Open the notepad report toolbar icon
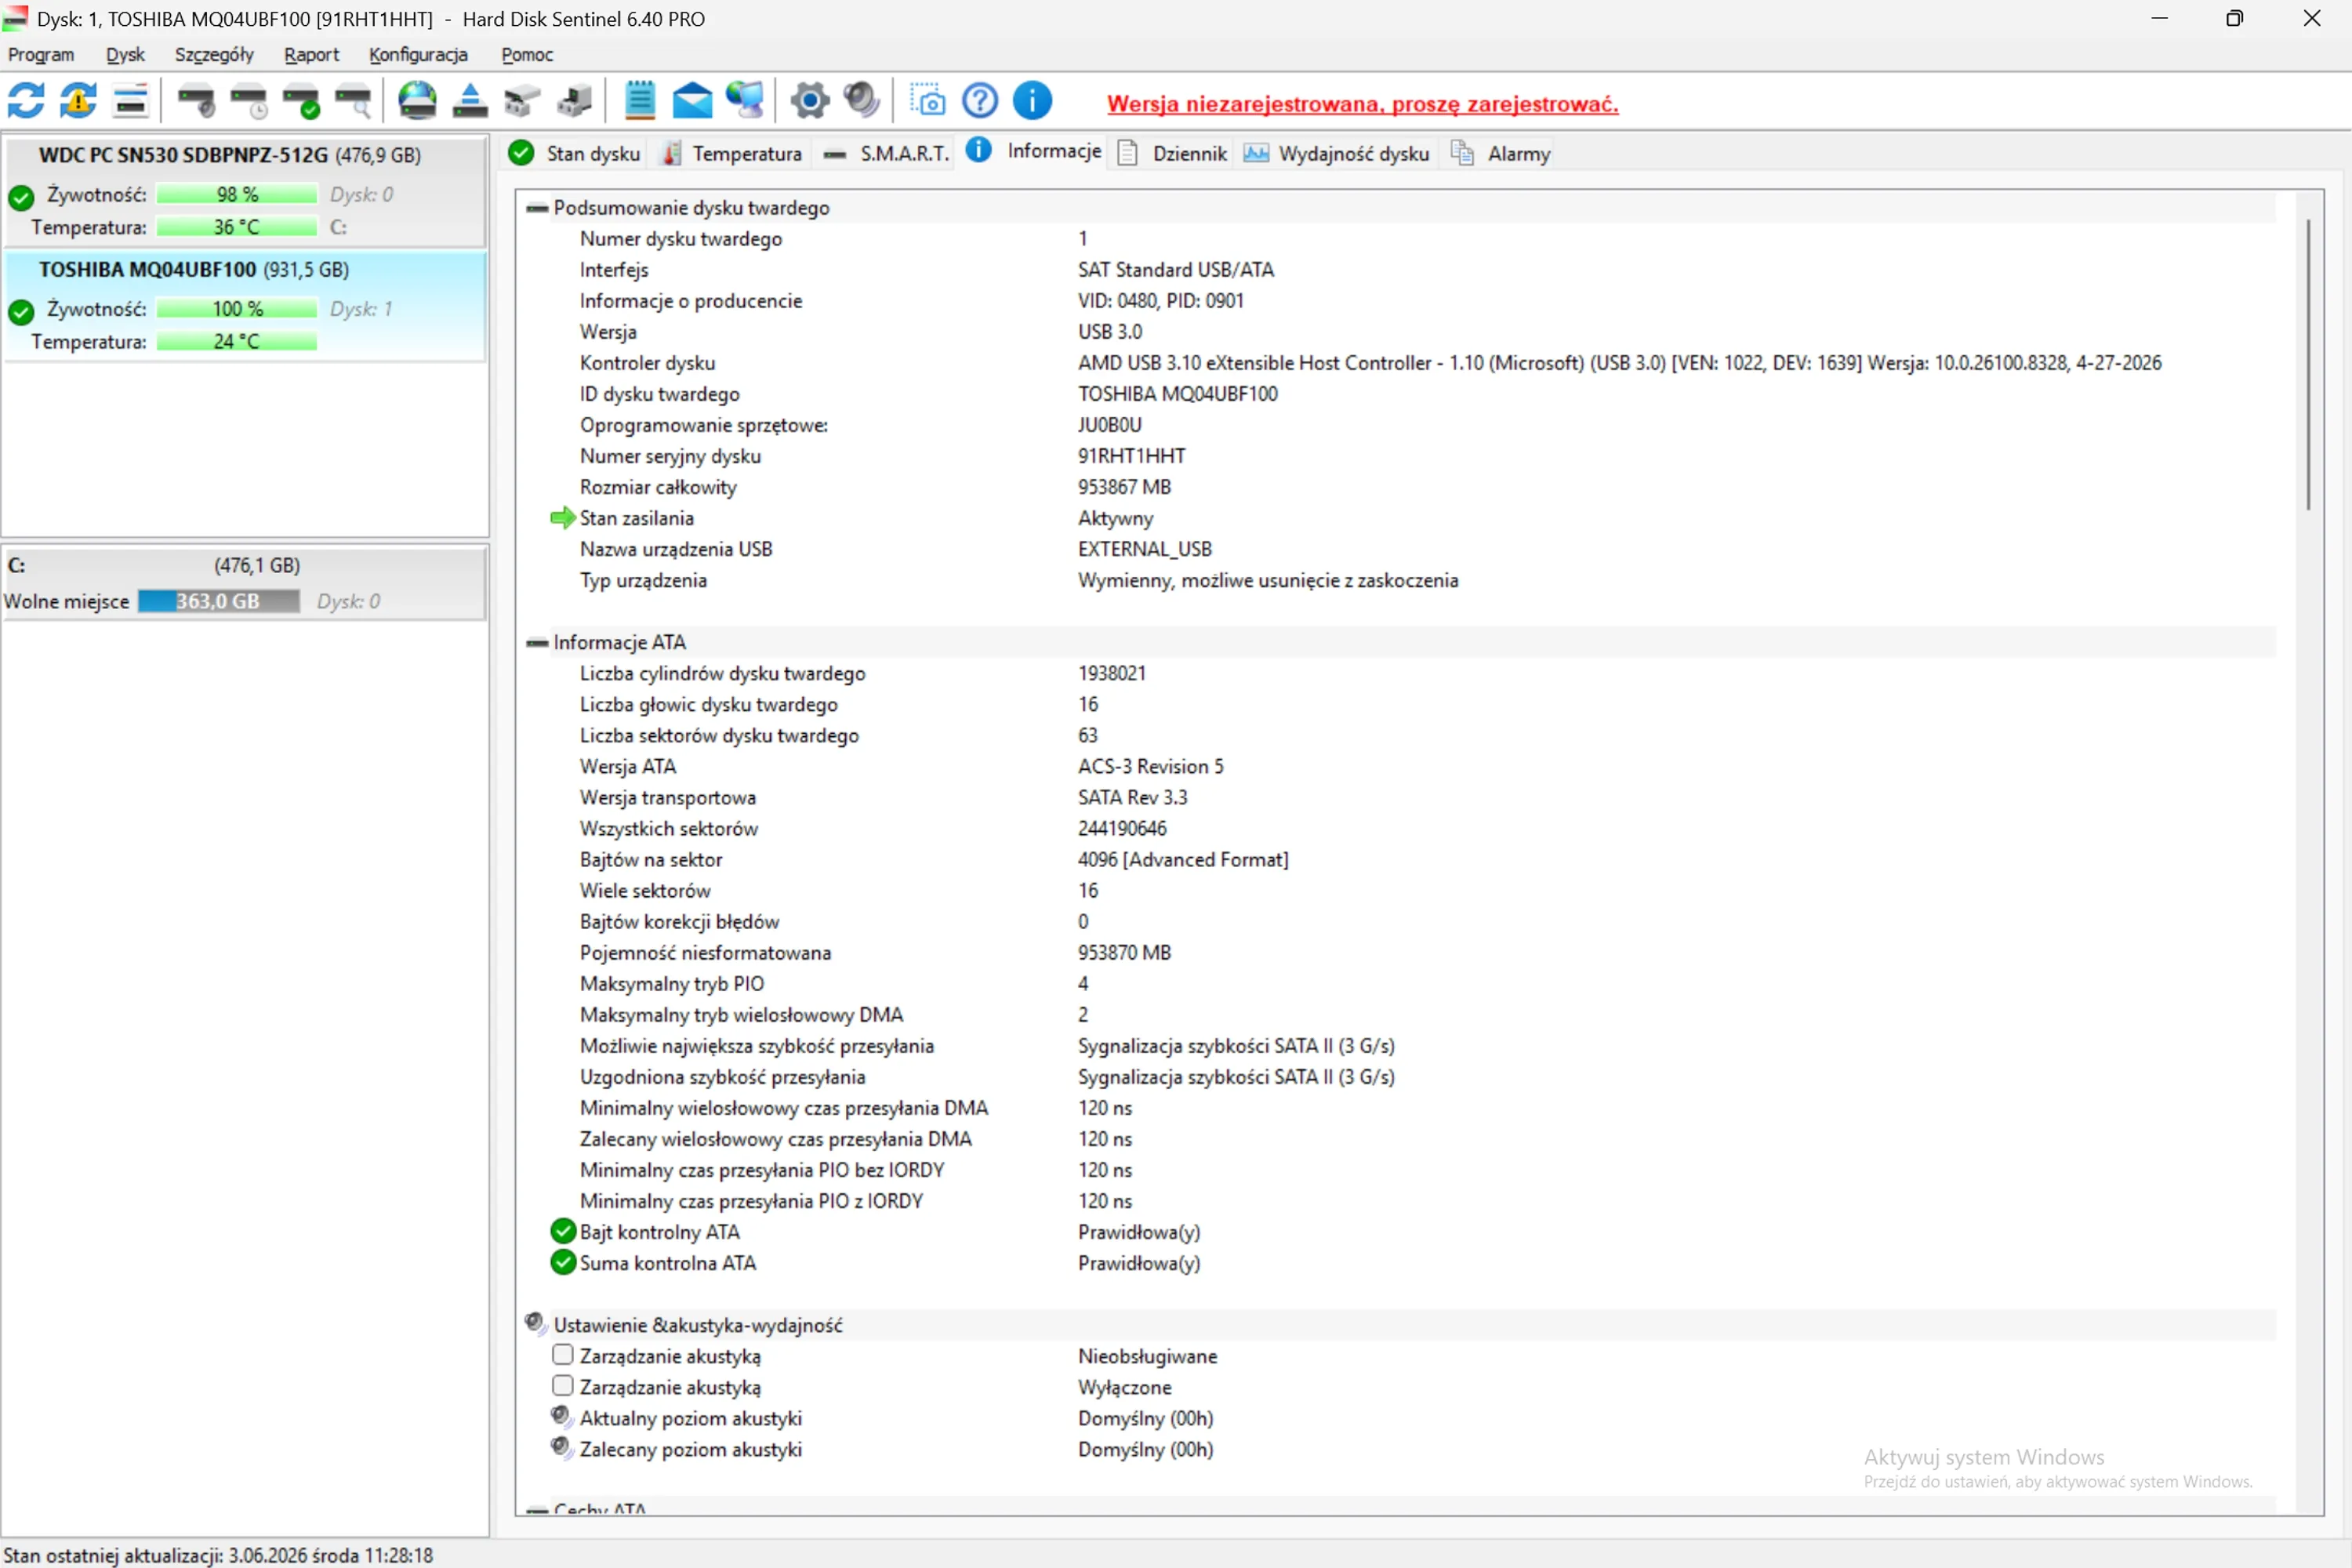The width and height of the screenshot is (2352, 1568). coord(640,101)
